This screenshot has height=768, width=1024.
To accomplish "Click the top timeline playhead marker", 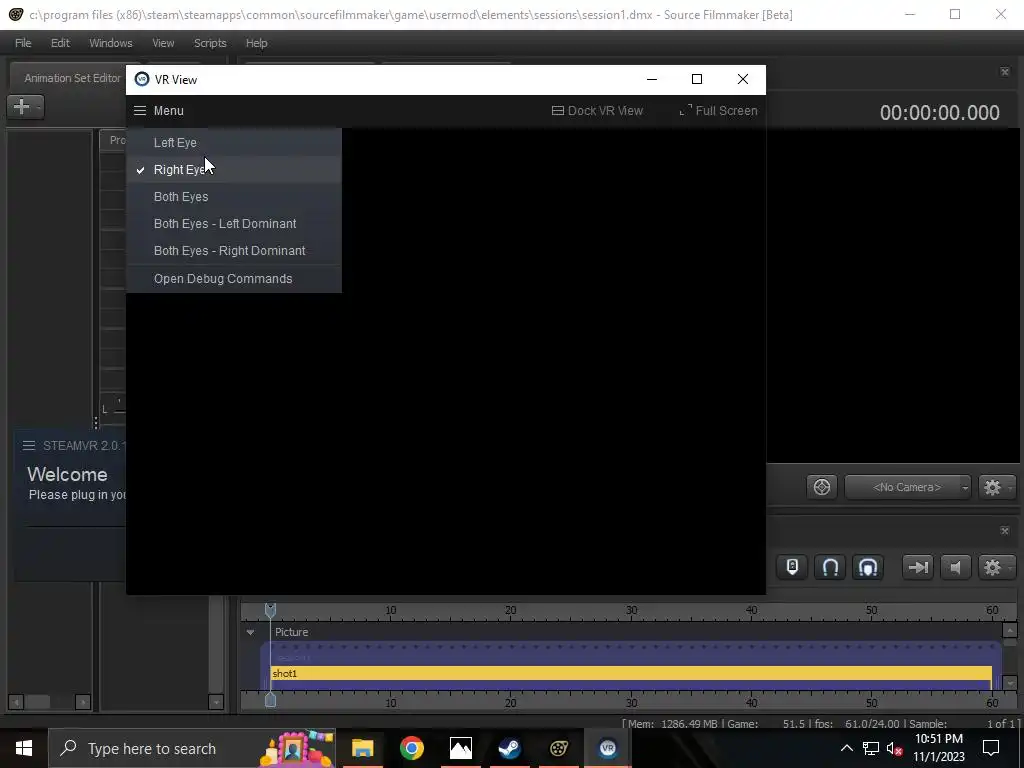I will (270, 610).
